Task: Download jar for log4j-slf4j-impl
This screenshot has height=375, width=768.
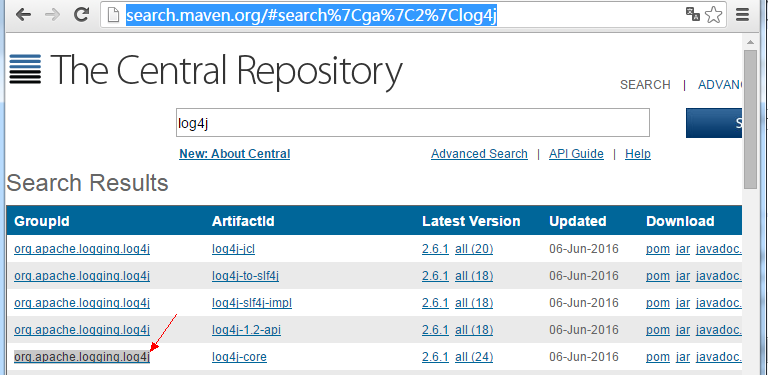Action: point(683,303)
